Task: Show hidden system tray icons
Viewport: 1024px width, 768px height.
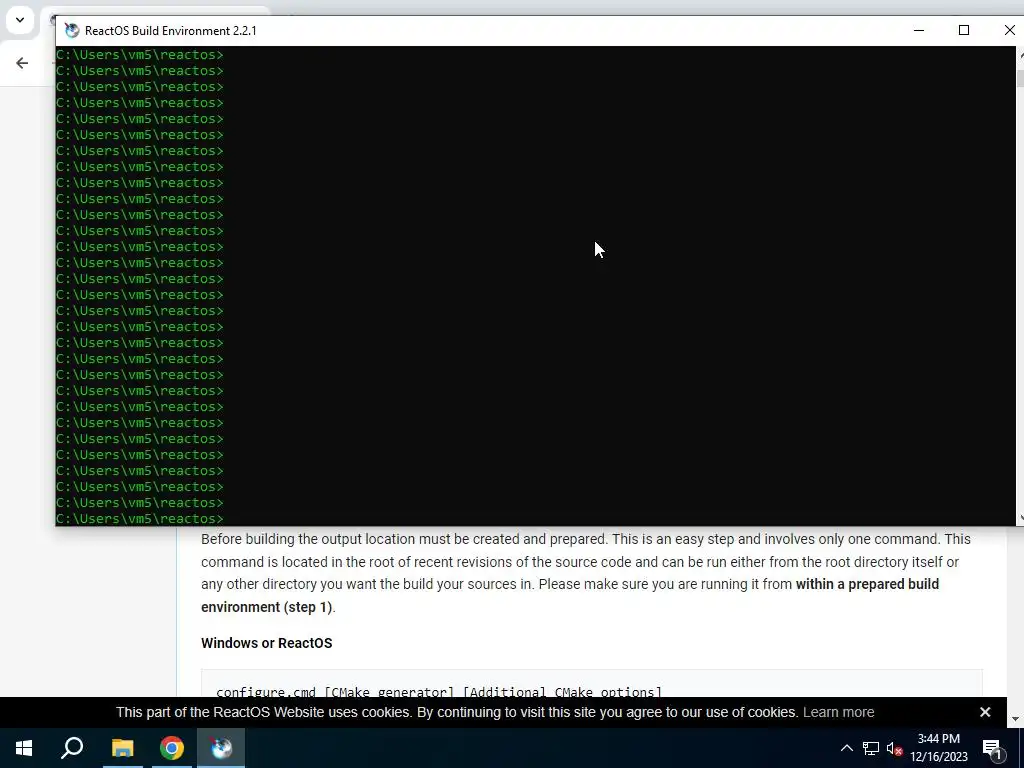Action: pyautogui.click(x=846, y=748)
